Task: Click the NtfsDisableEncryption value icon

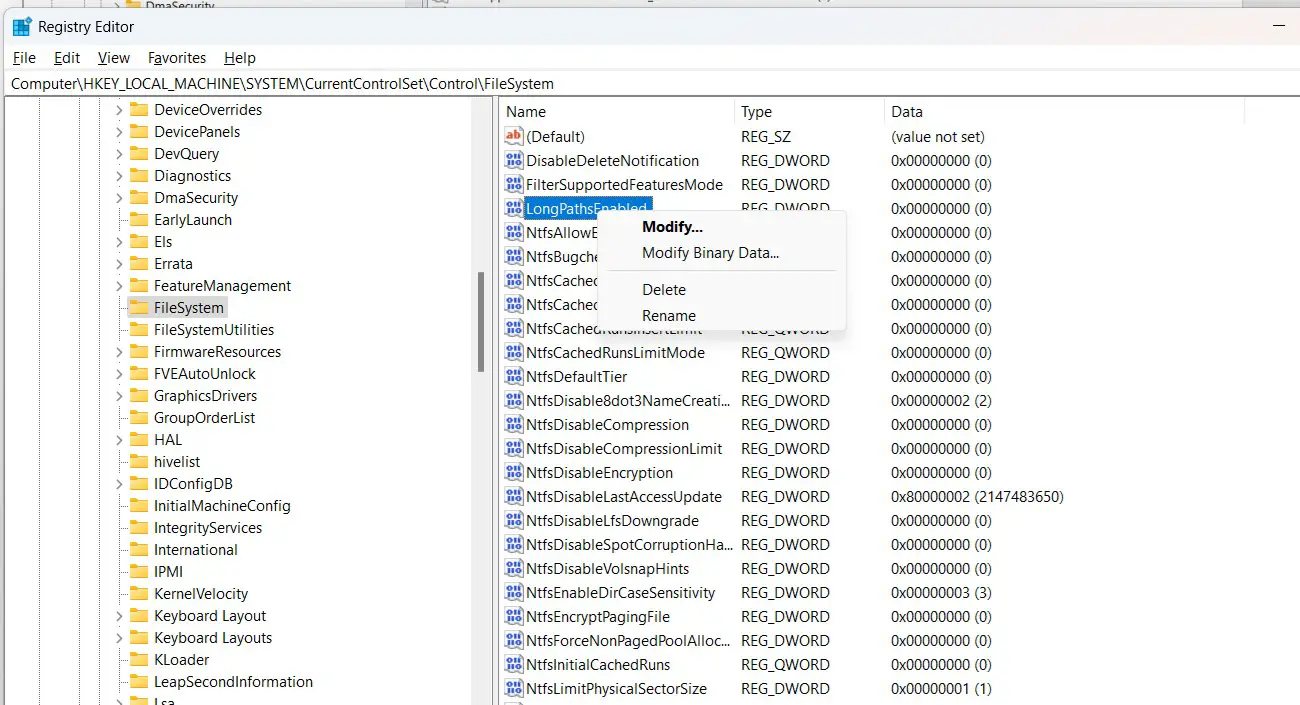Action: (x=514, y=472)
